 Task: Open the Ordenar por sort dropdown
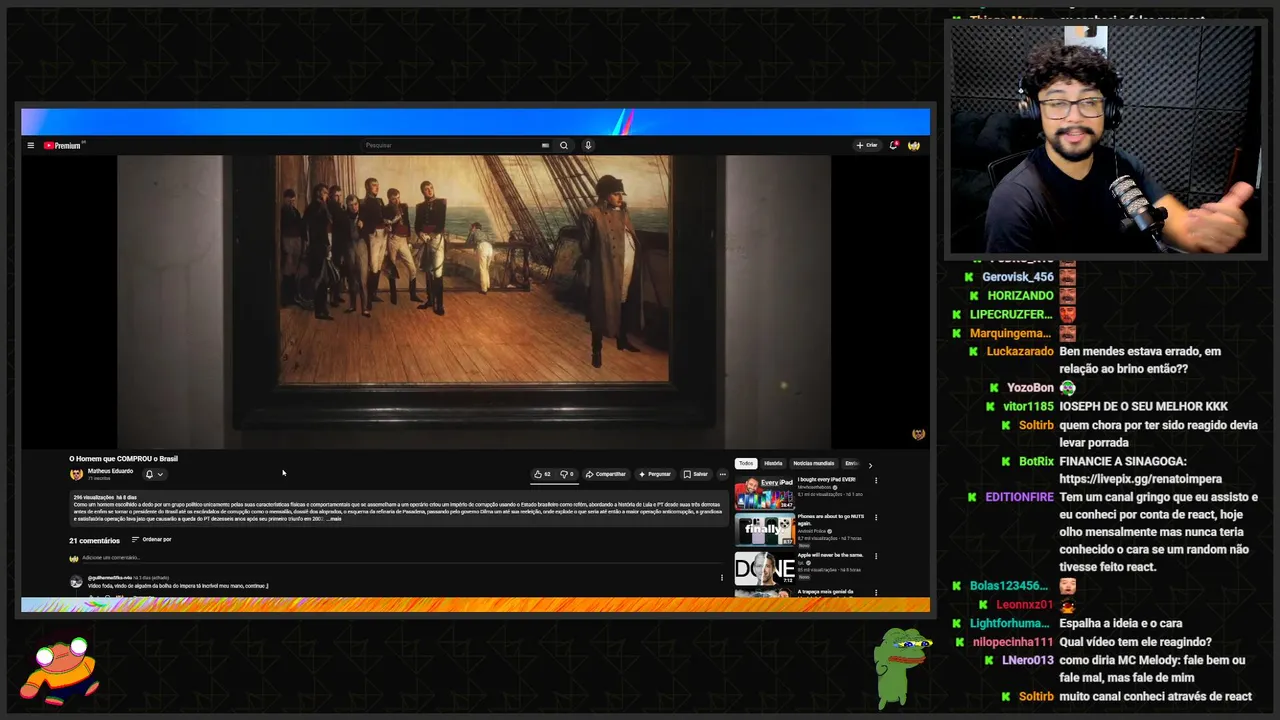click(152, 540)
